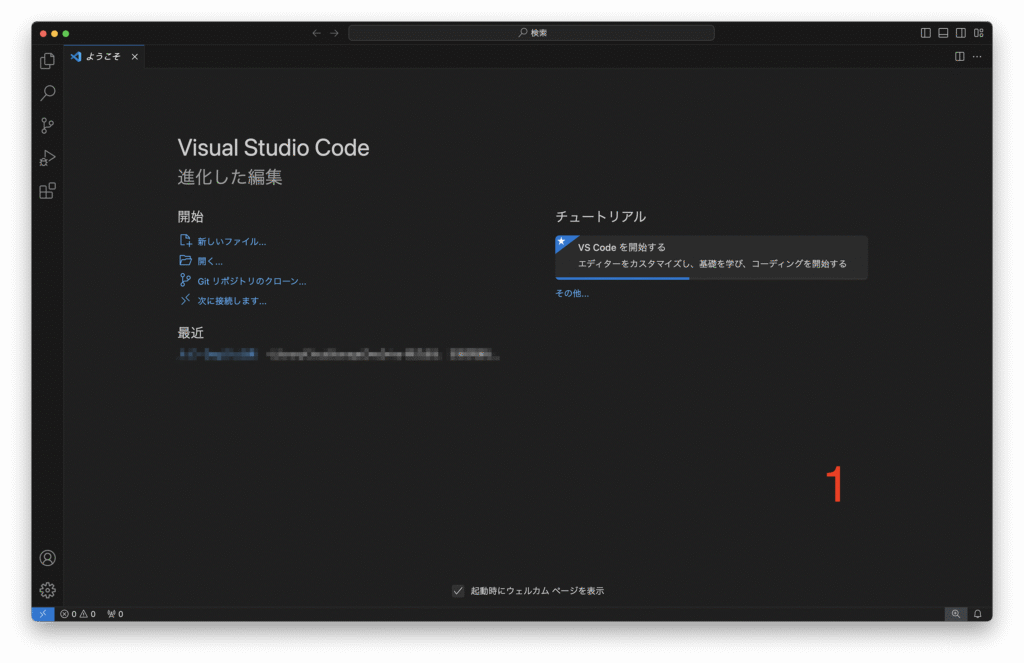Click the branch icon beside Git リポジトリ
Screen dimensions: 1024x663
[x=185, y=280]
